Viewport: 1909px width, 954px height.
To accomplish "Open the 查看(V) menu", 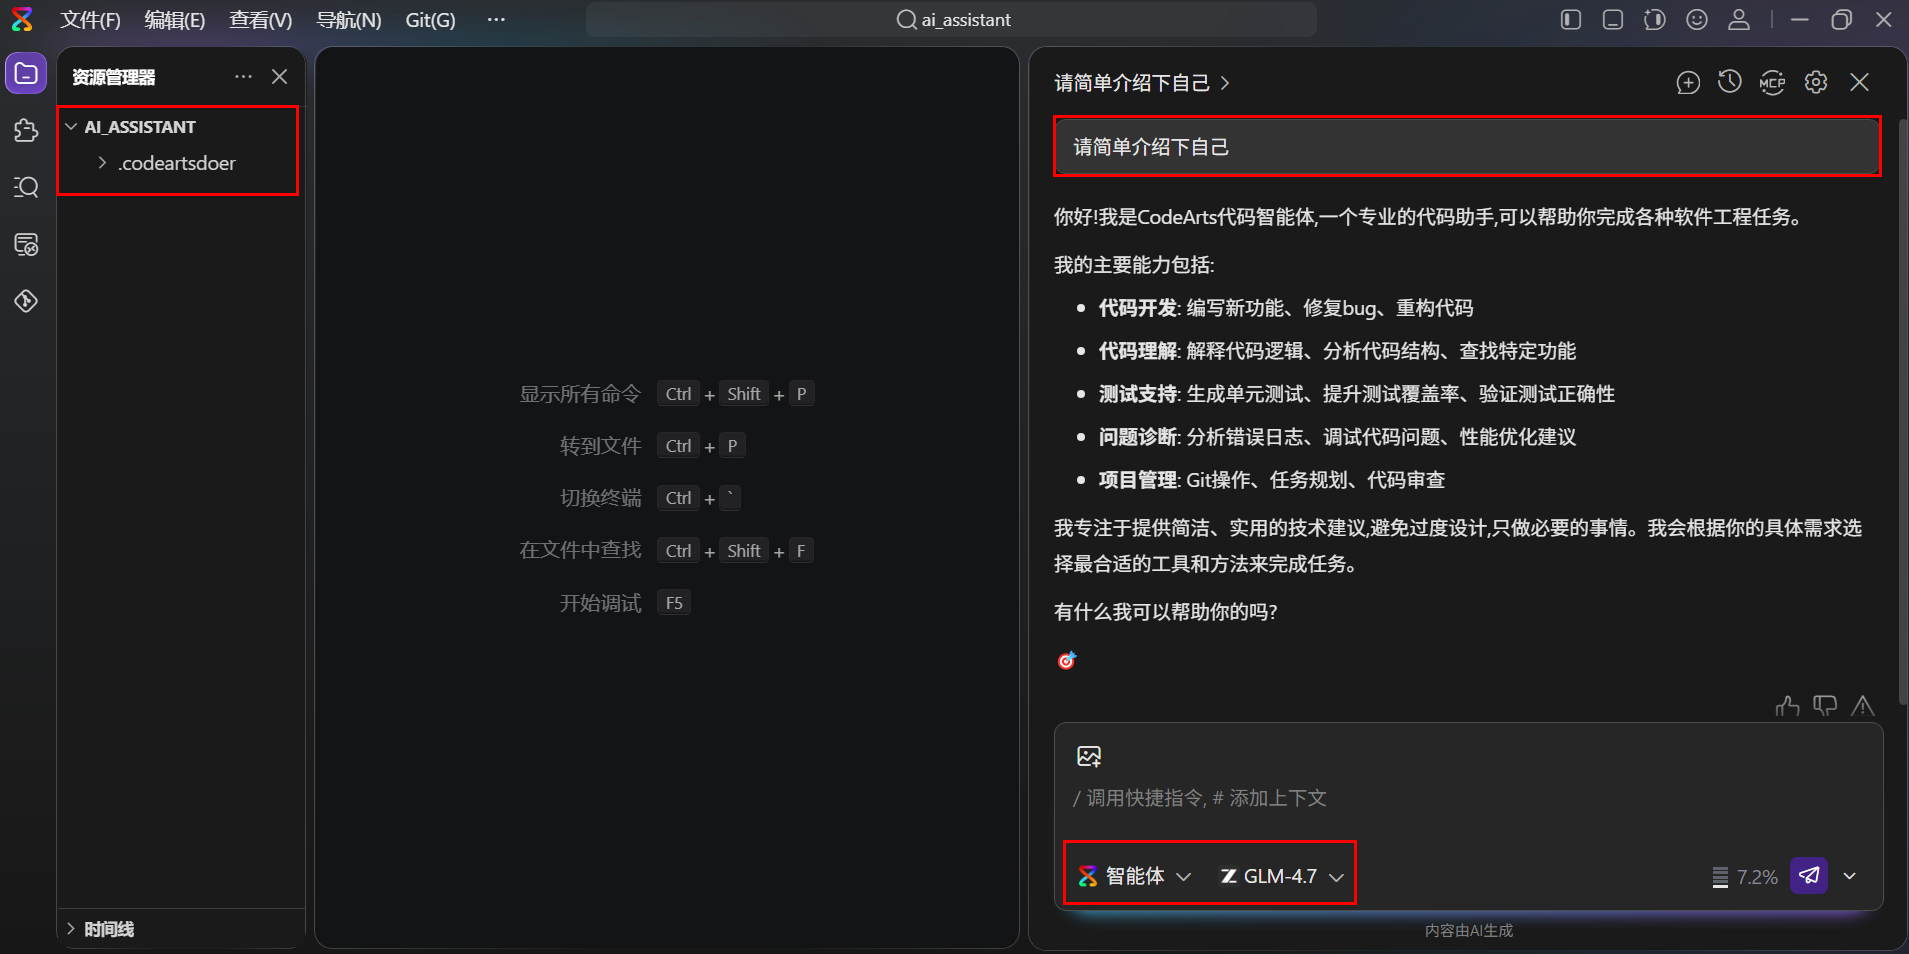I will coord(261,20).
